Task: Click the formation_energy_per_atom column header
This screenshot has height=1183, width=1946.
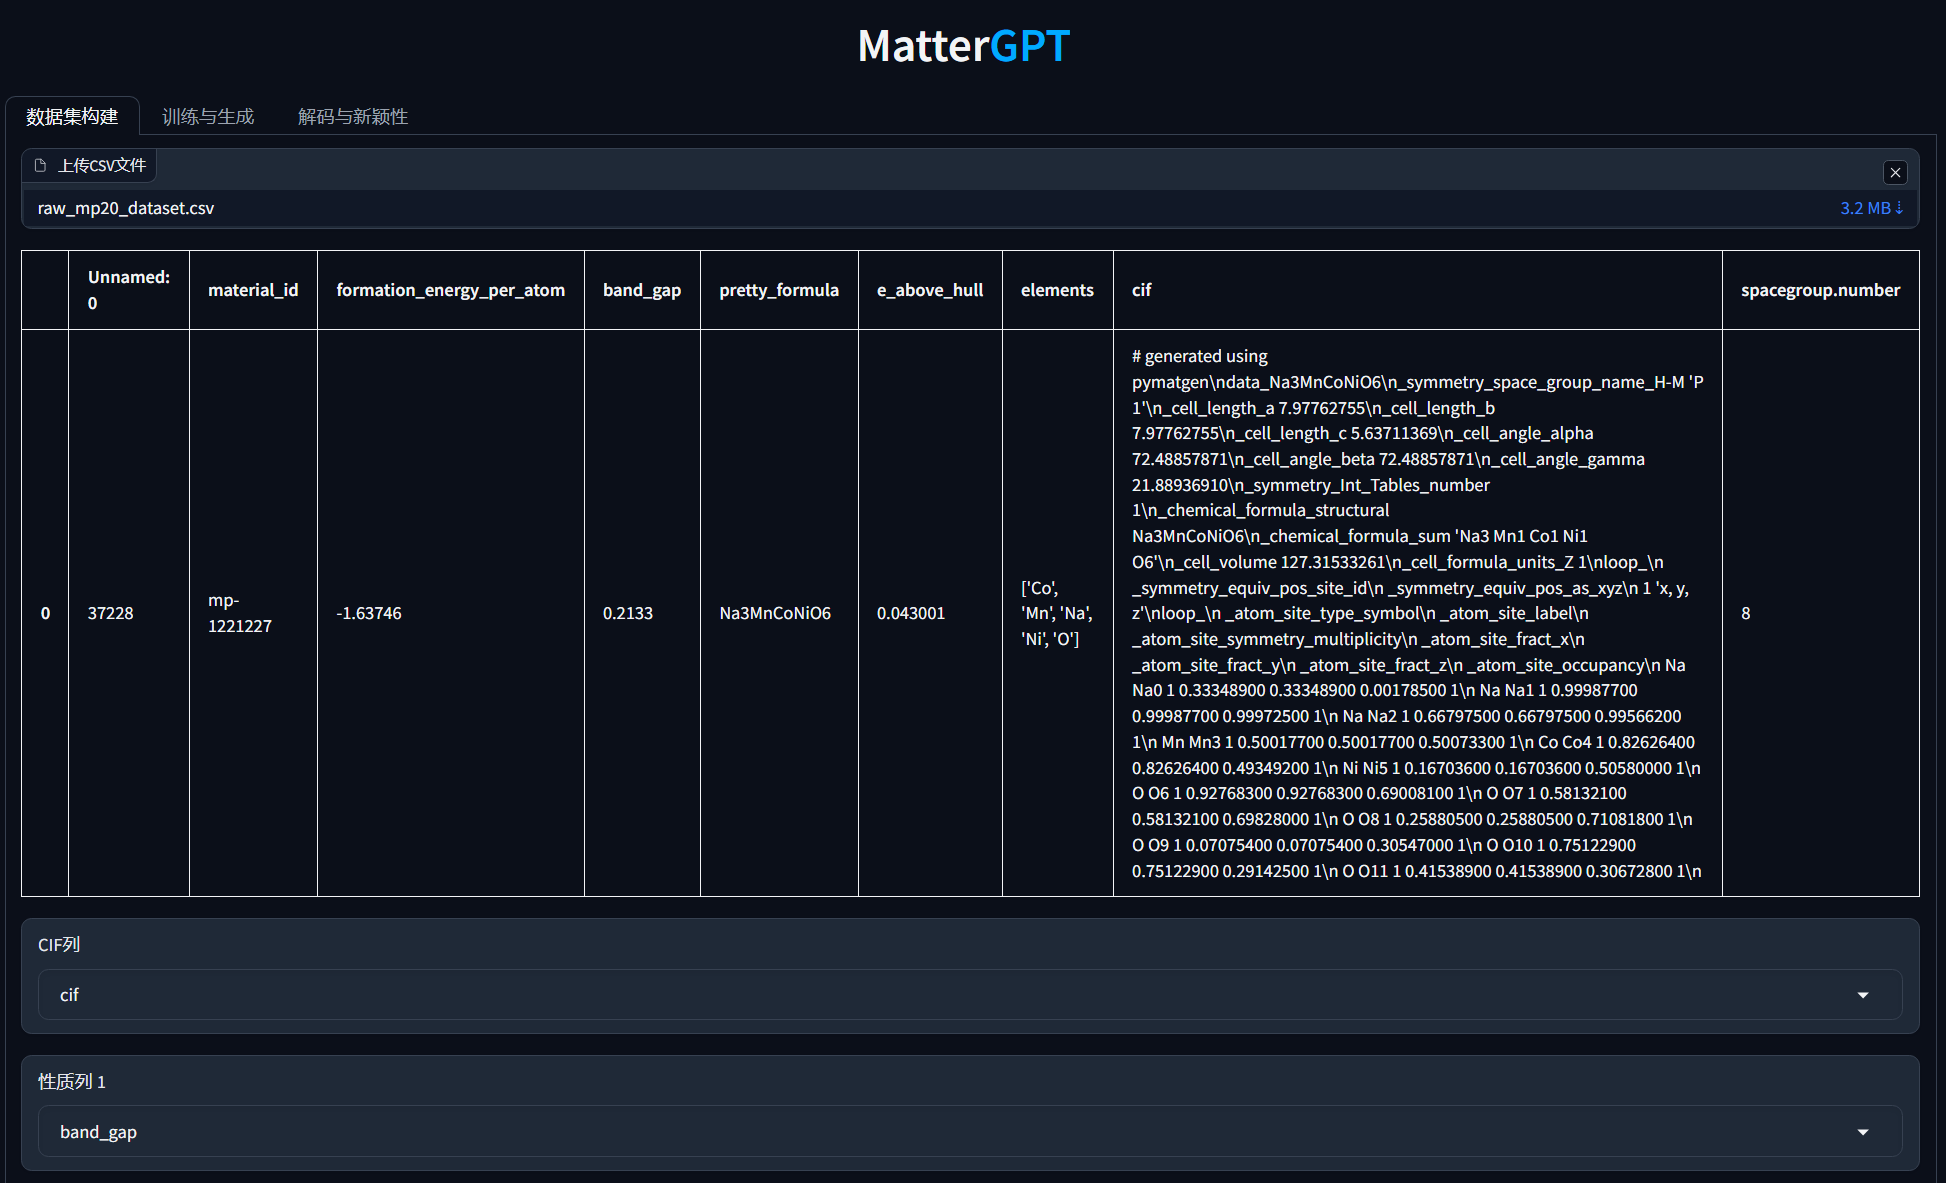Action: (451, 290)
